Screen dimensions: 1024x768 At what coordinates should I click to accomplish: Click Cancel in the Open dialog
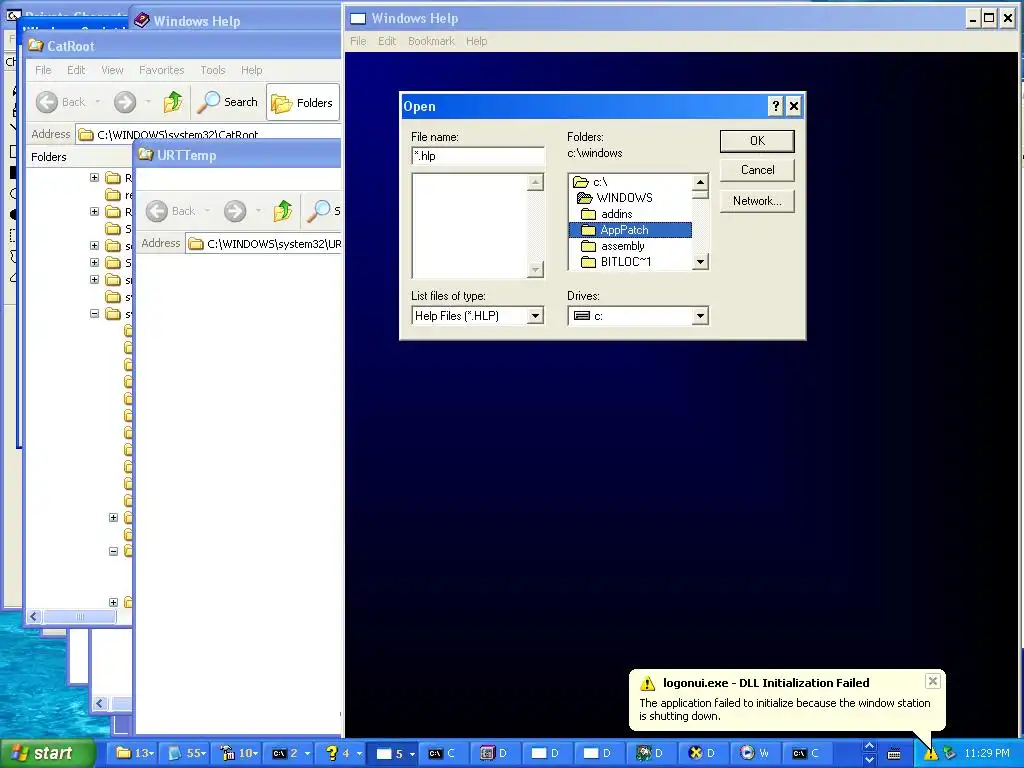[757, 170]
